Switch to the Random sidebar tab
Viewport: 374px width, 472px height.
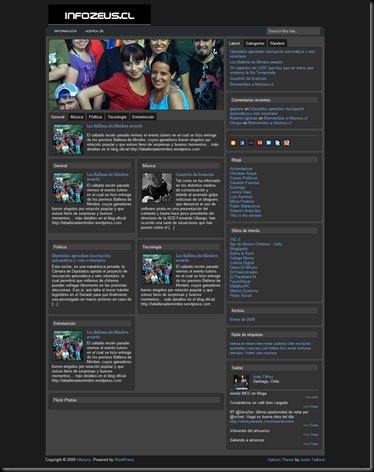[277, 43]
